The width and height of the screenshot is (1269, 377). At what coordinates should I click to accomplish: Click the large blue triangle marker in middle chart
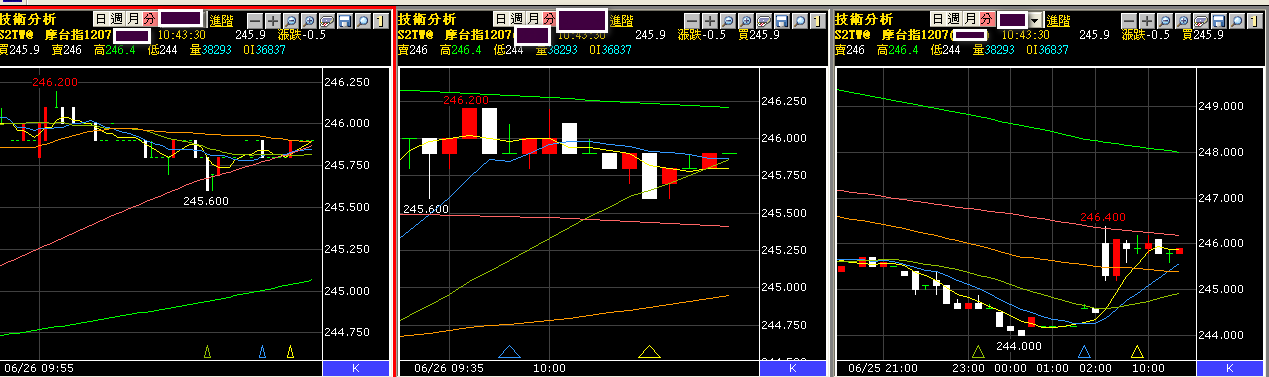(509, 351)
